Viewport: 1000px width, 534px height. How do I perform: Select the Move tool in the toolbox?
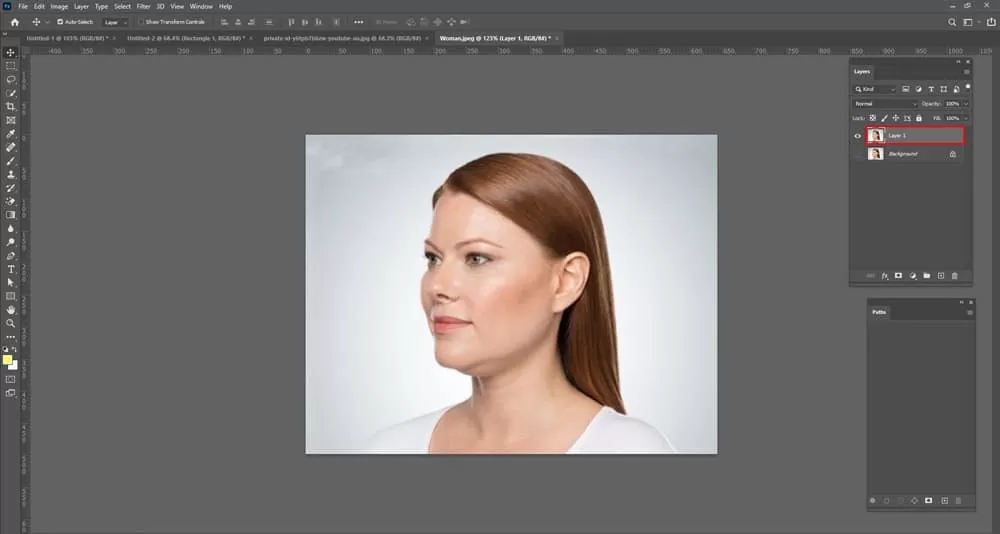pyautogui.click(x=11, y=52)
